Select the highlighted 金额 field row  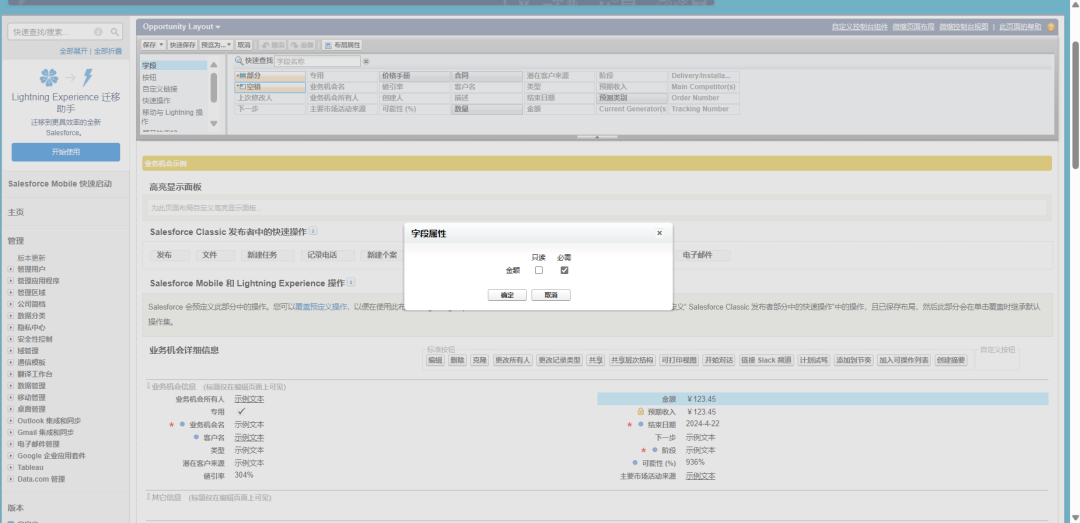822,399
